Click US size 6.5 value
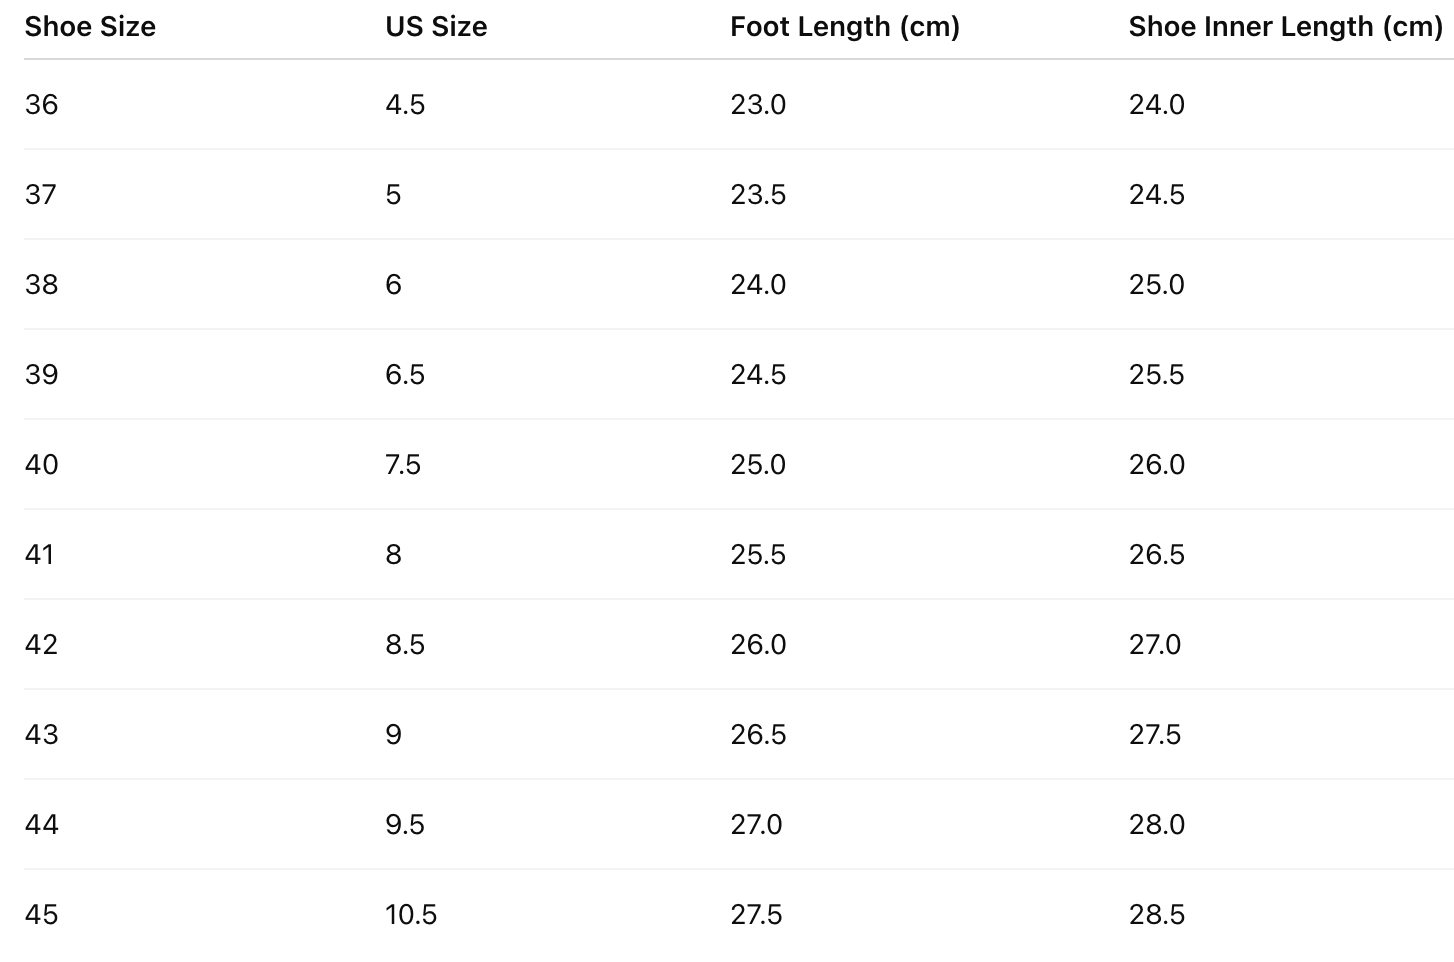 click(405, 375)
